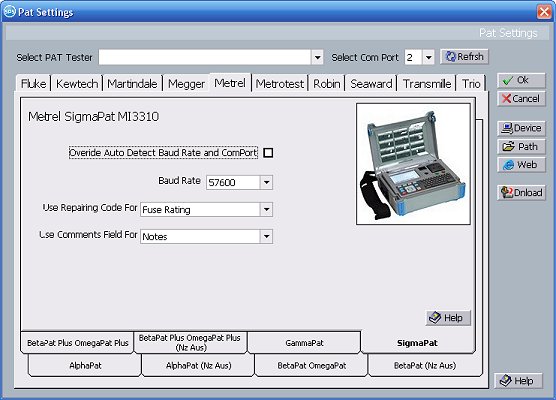Screen dimensions: 556x400
Task: Open the Web button with the browser icon
Action: 521,165
